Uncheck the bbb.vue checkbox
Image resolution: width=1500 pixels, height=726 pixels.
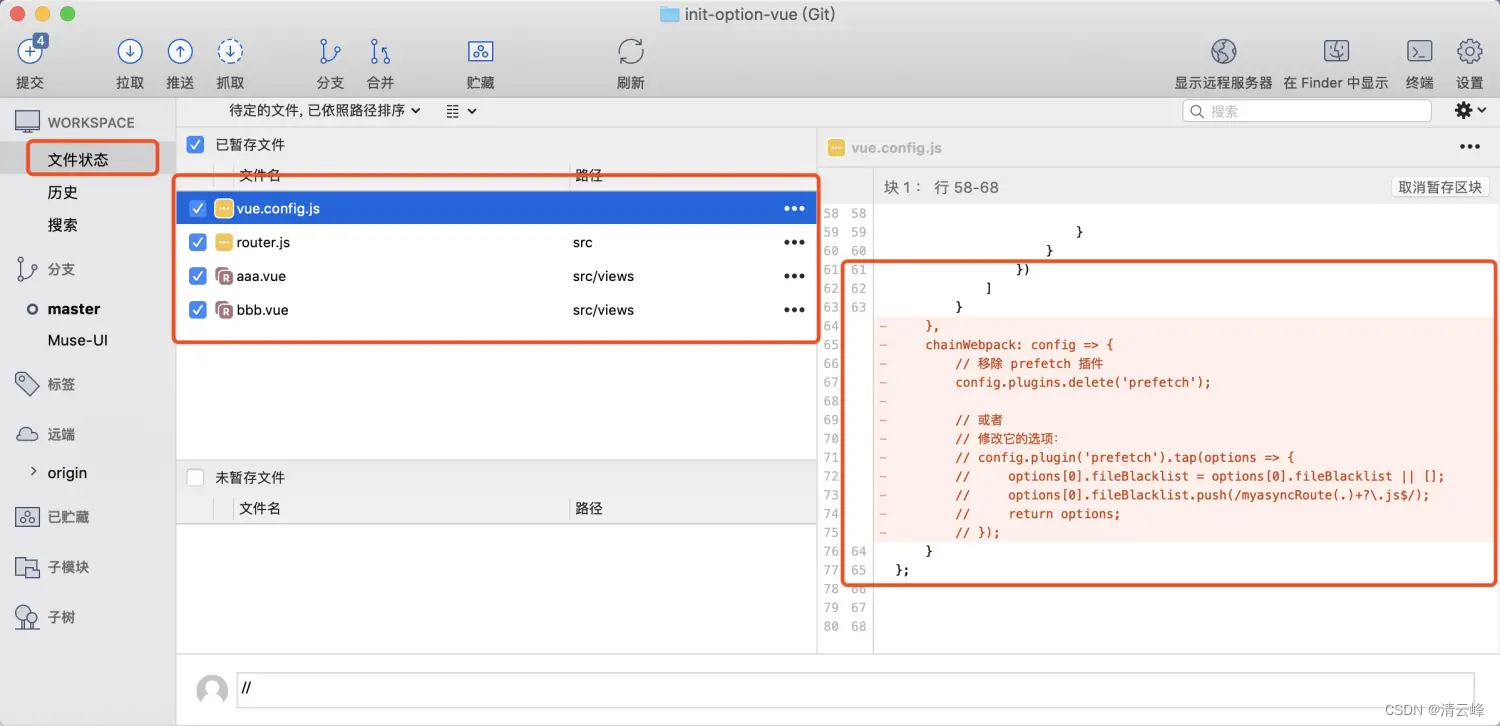pyautogui.click(x=197, y=310)
